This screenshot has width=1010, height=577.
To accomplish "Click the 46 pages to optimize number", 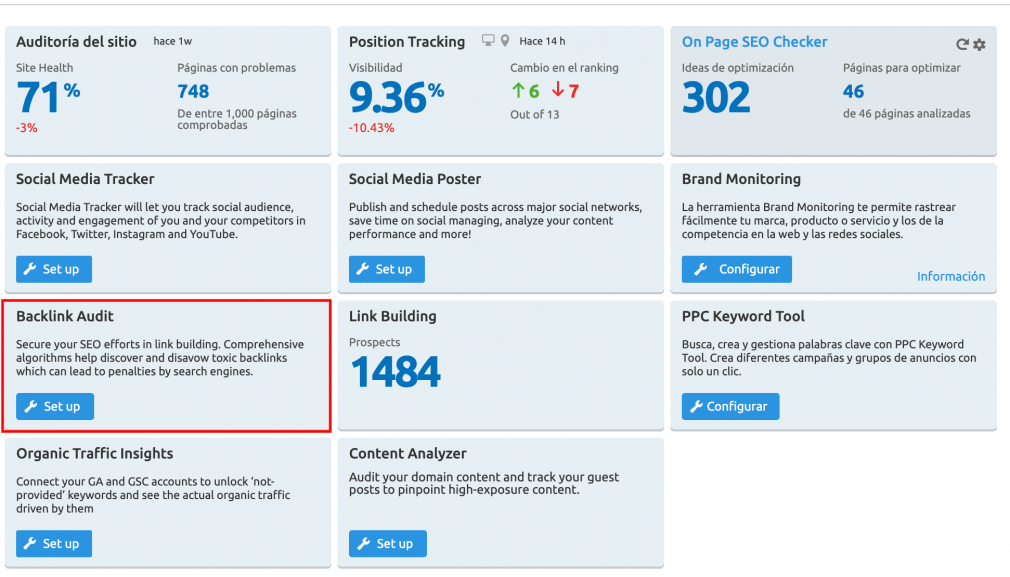I will (x=853, y=91).
